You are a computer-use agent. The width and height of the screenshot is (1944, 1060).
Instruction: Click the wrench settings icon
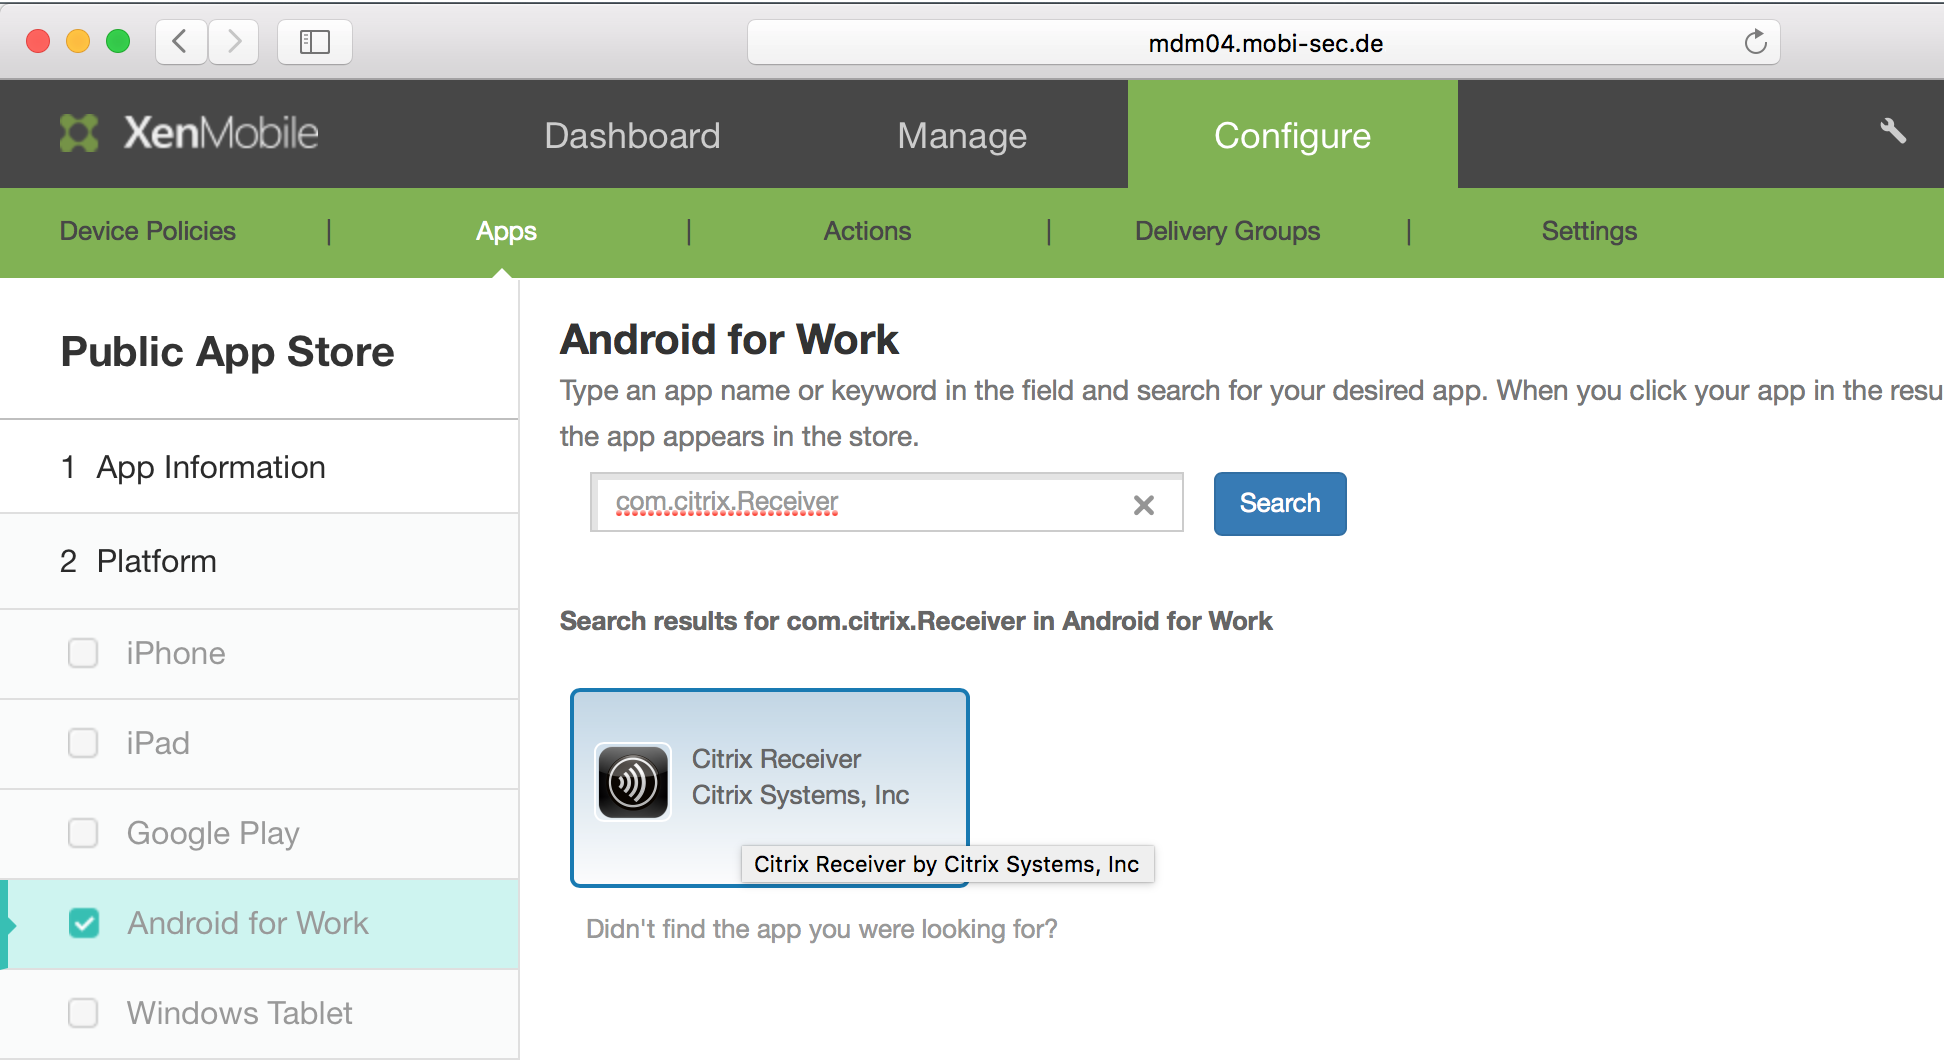[1892, 131]
